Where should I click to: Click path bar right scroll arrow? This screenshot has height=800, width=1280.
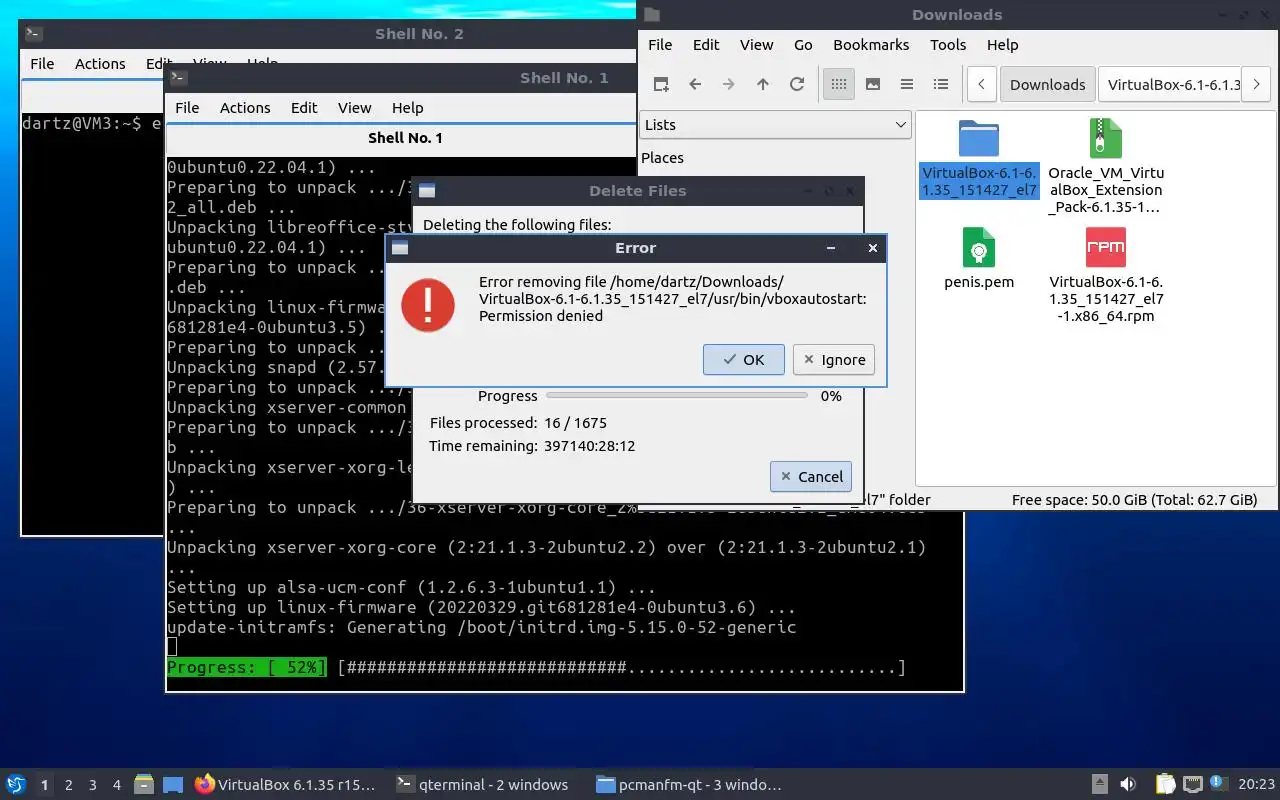click(1256, 85)
